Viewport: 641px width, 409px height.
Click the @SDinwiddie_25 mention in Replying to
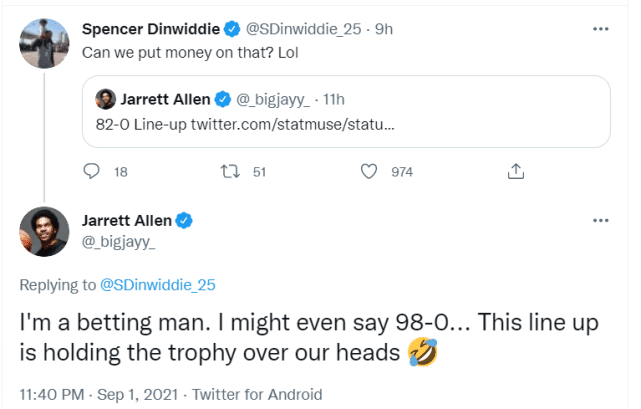click(158, 285)
